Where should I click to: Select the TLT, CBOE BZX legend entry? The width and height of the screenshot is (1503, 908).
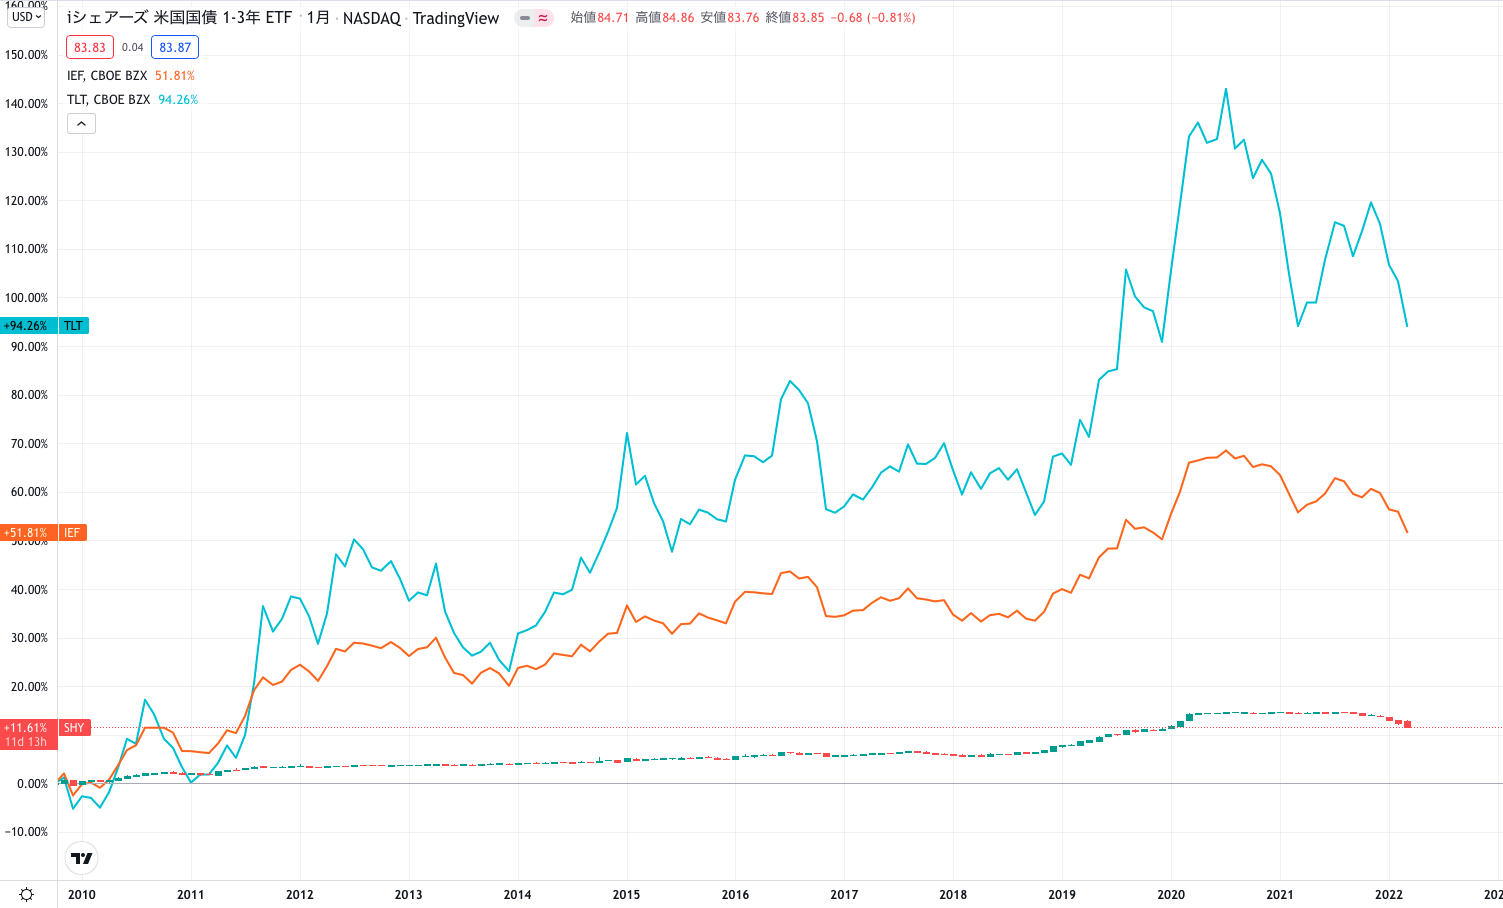(108, 100)
